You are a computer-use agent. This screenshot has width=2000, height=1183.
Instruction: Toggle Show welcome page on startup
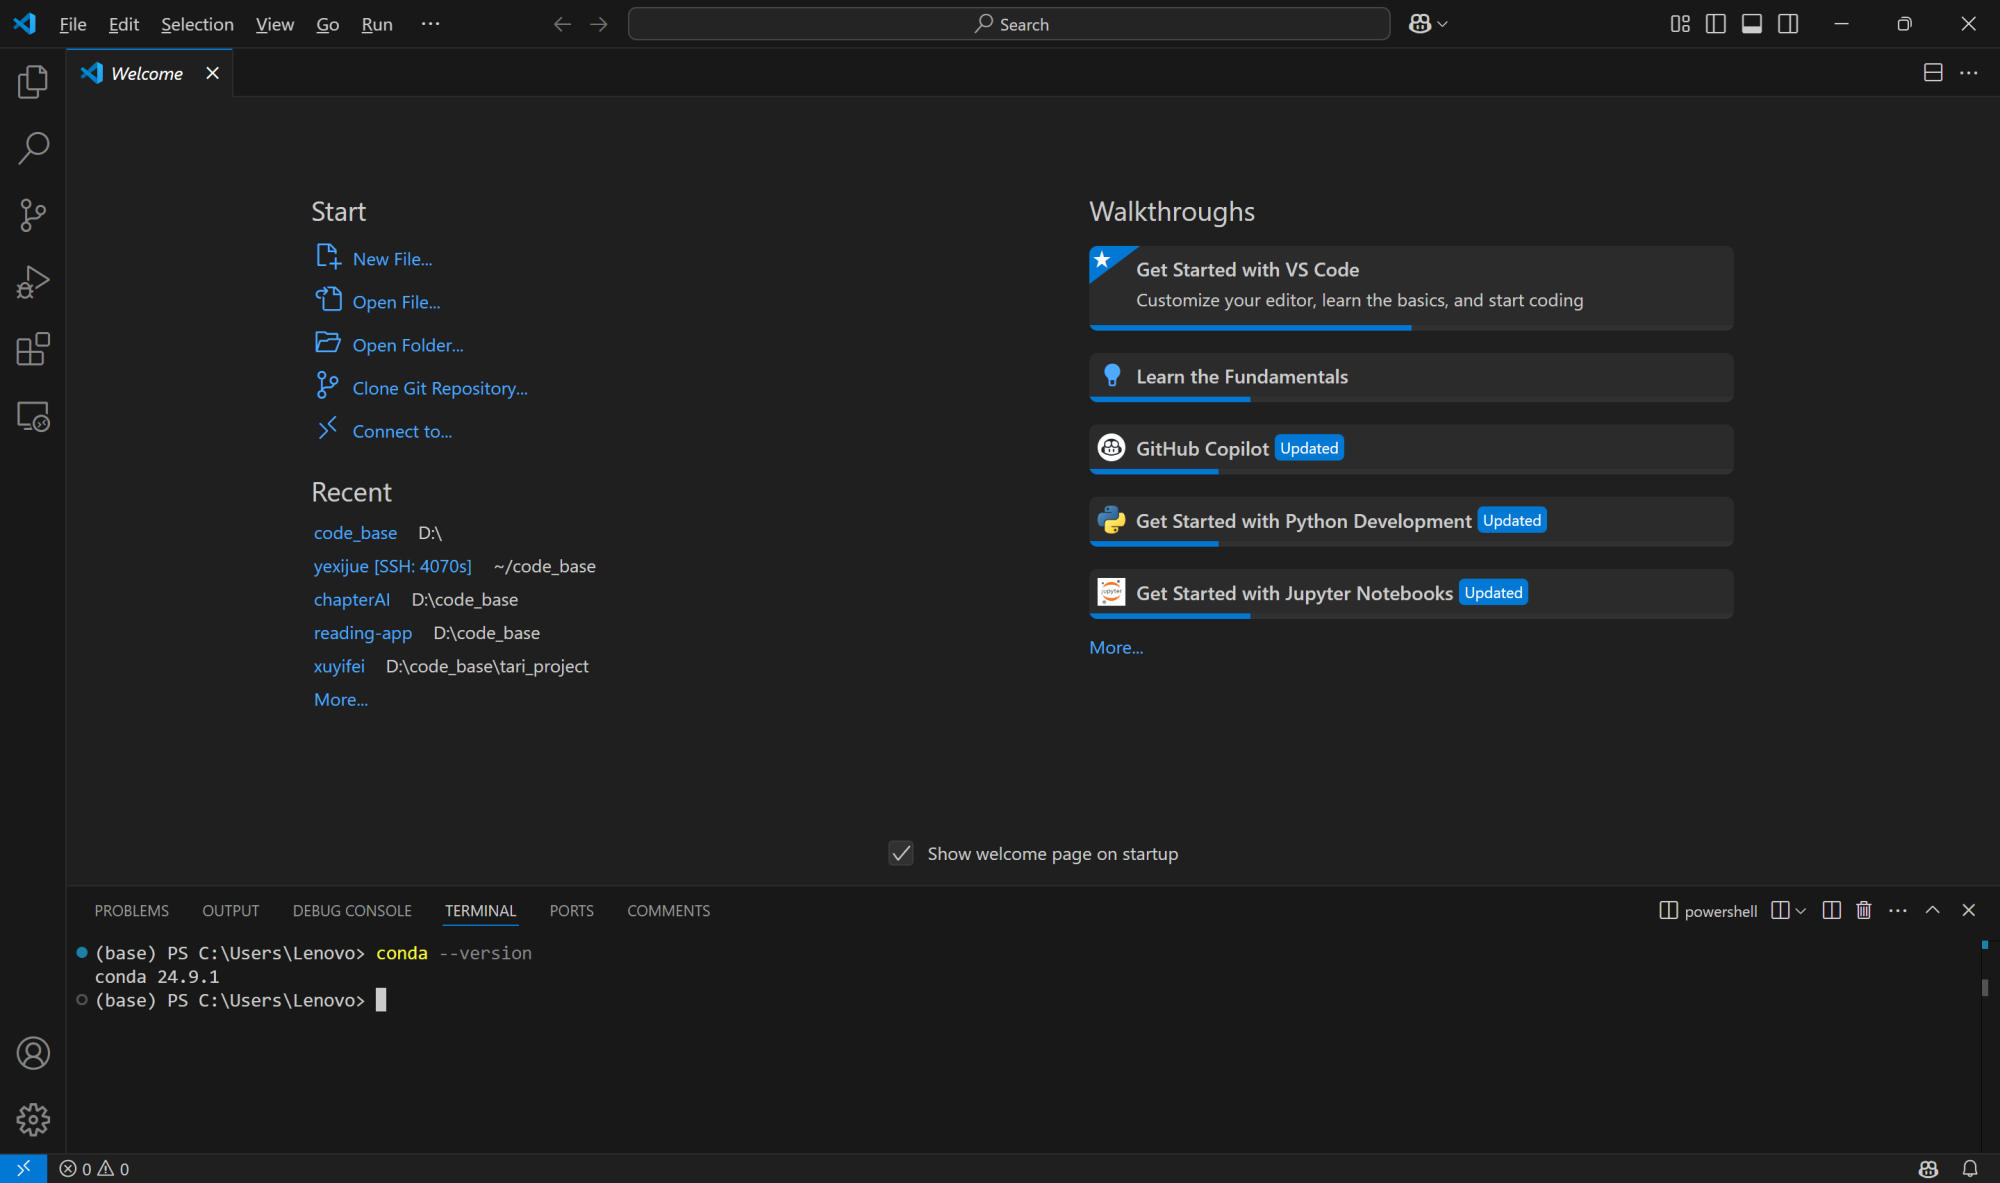[x=901, y=853]
